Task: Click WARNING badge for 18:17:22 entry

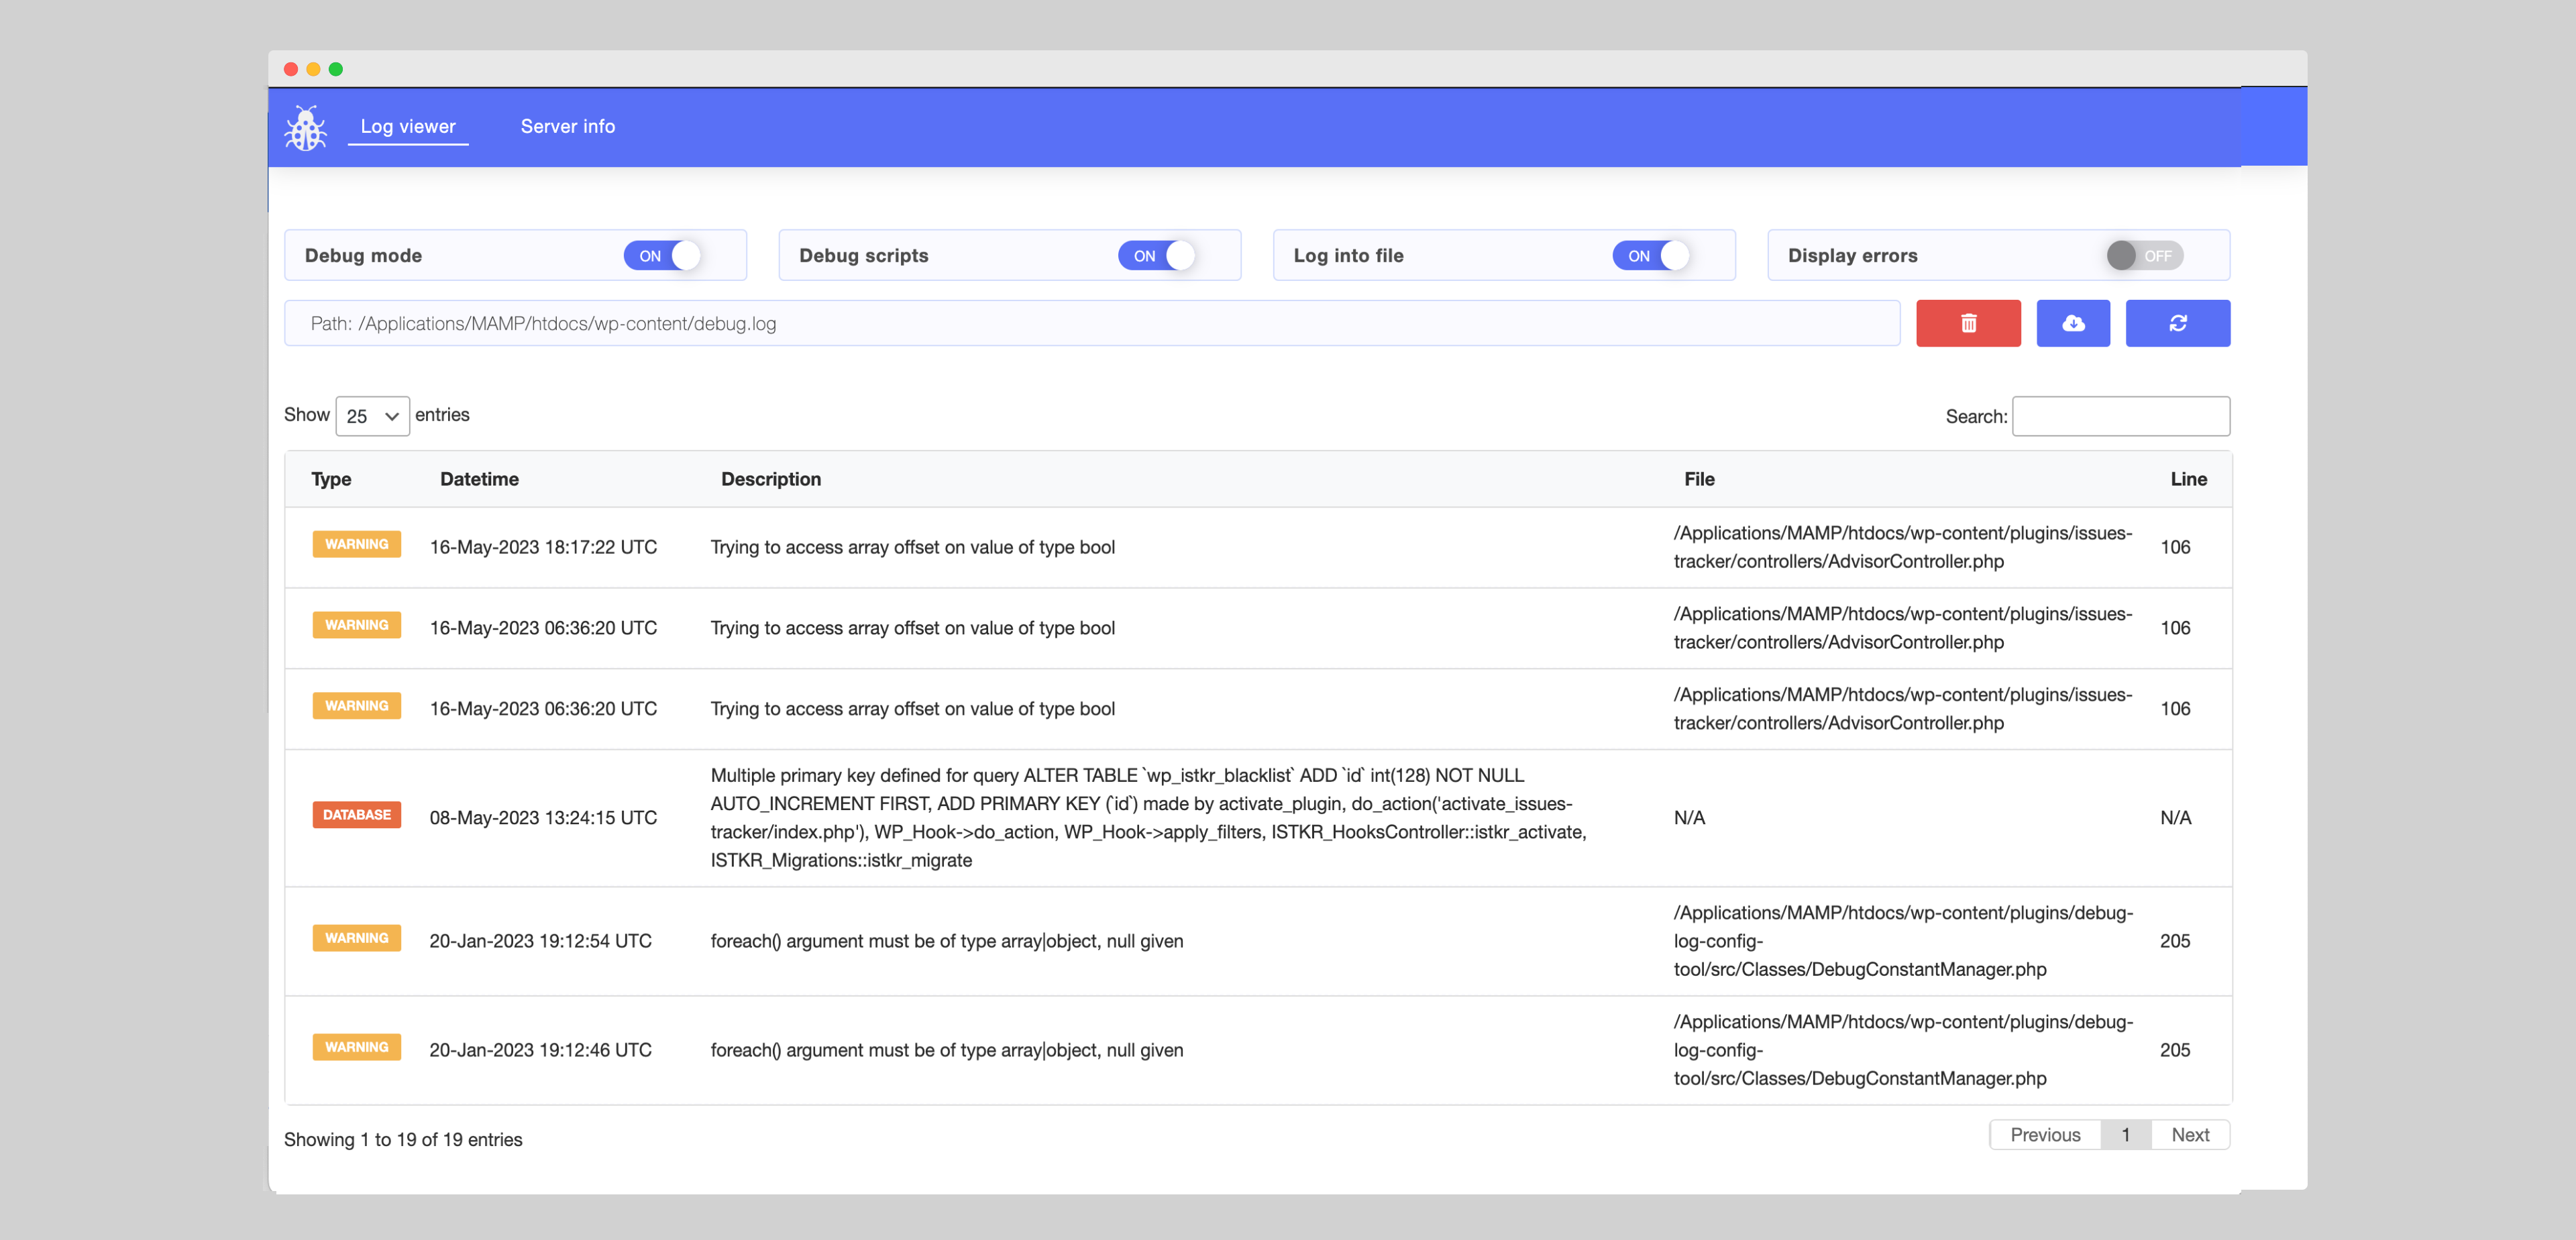Action: (x=356, y=544)
